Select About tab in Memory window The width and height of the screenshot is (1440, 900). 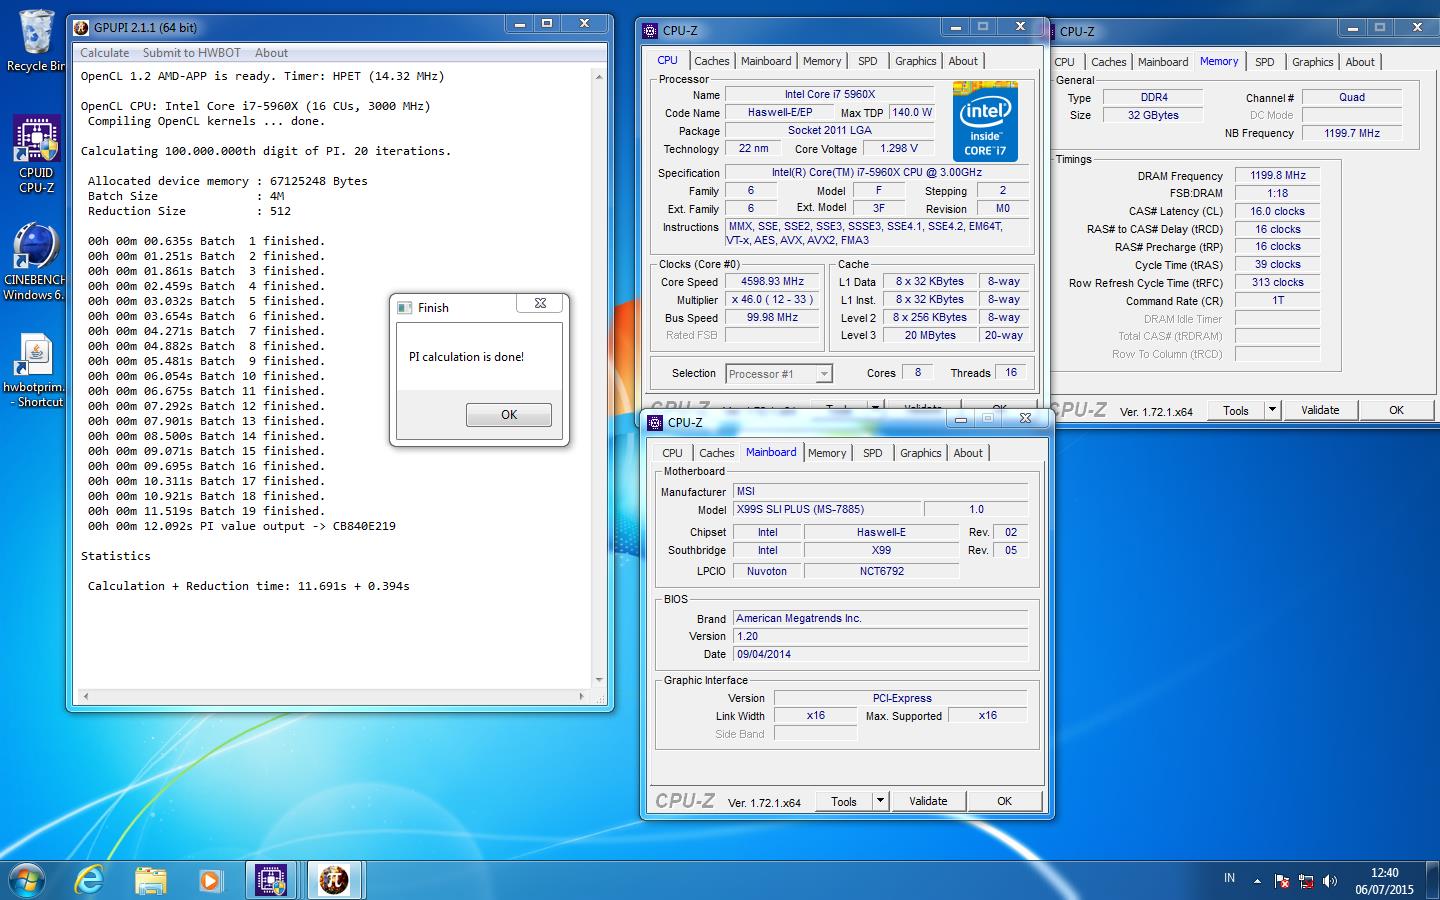click(1360, 62)
